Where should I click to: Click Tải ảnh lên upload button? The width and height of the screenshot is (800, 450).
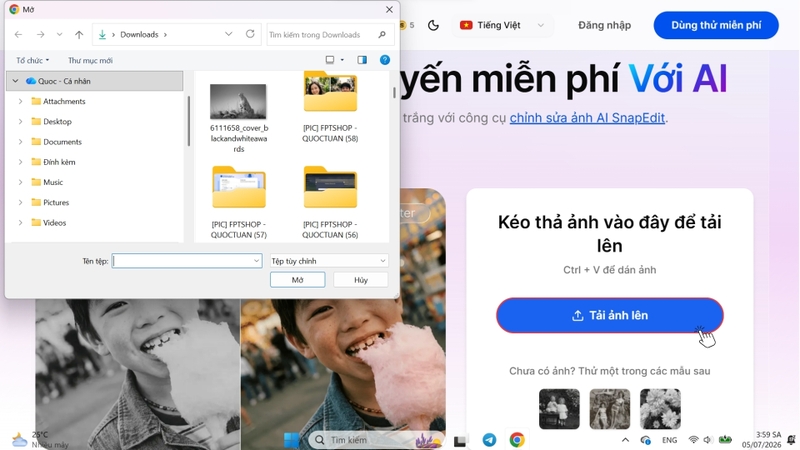(610, 315)
